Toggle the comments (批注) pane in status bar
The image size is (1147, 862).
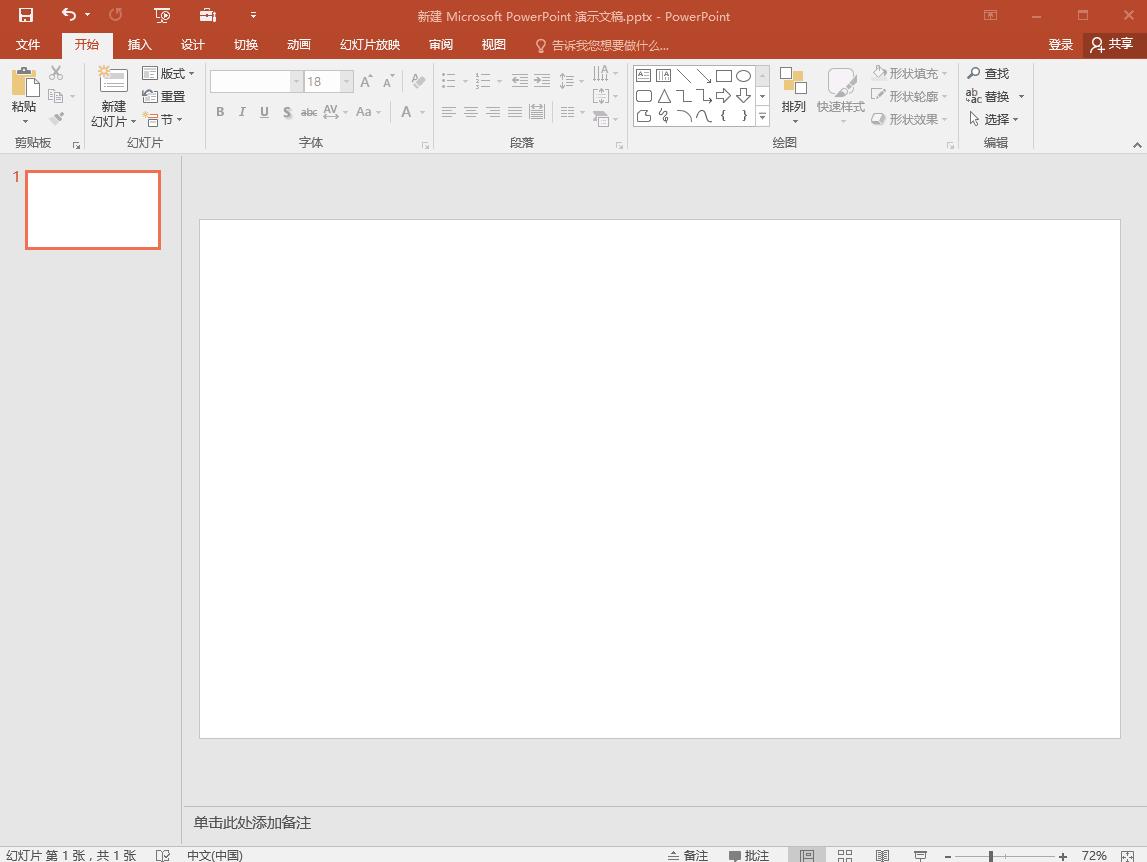[x=749, y=855]
